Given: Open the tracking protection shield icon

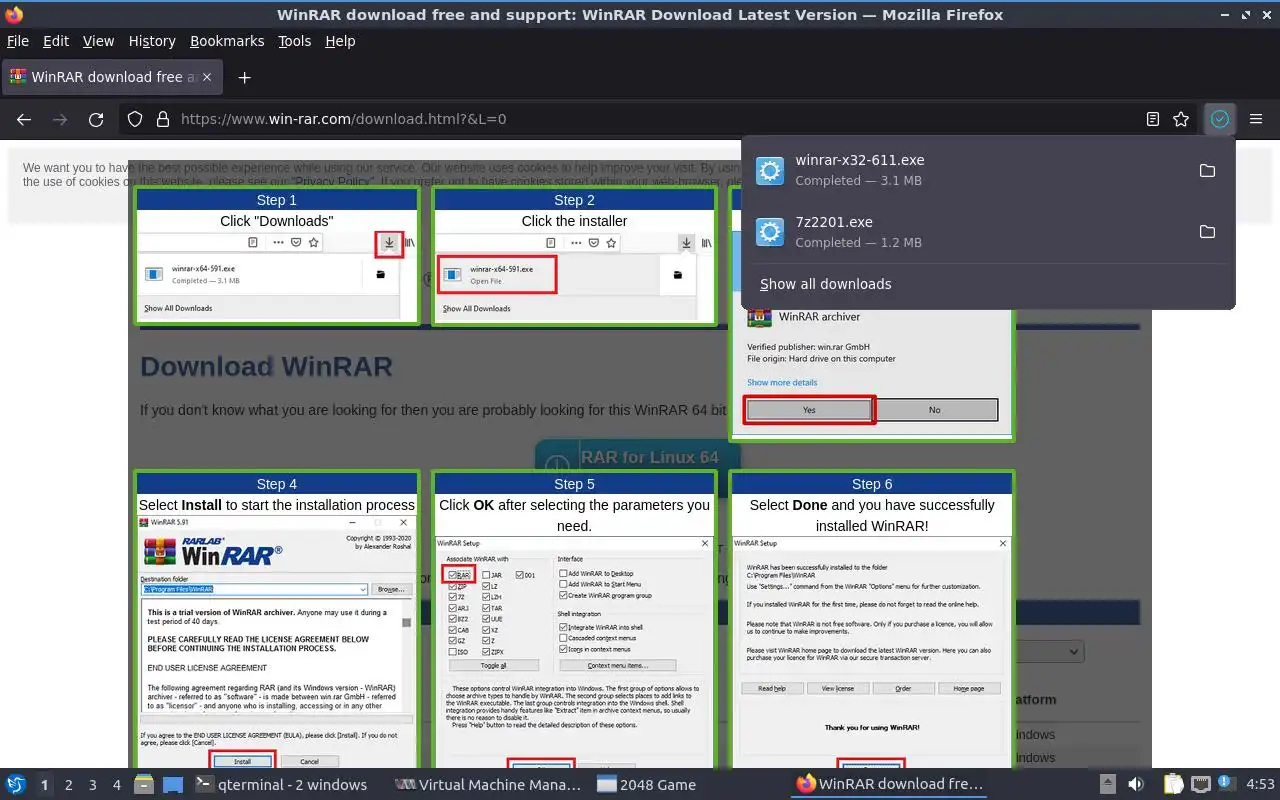Looking at the screenshot, I should (135, 119).
